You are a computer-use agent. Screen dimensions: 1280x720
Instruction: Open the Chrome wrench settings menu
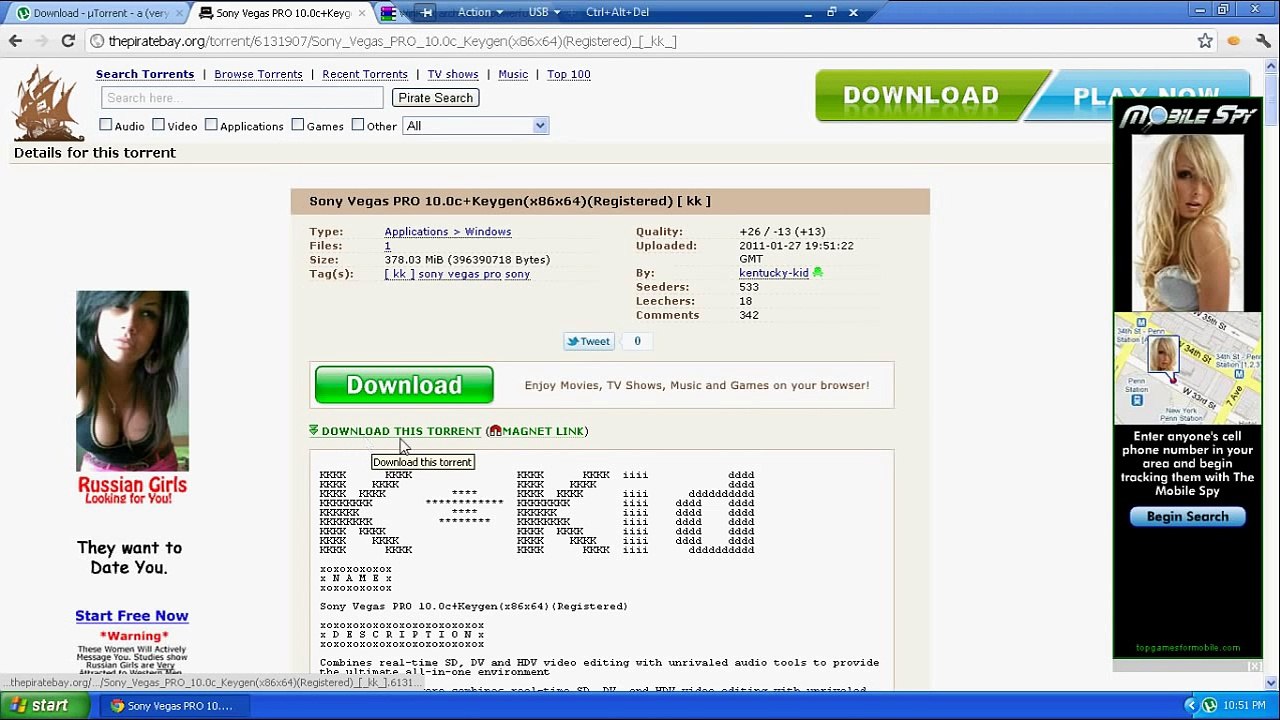[x=1262, y=41]
